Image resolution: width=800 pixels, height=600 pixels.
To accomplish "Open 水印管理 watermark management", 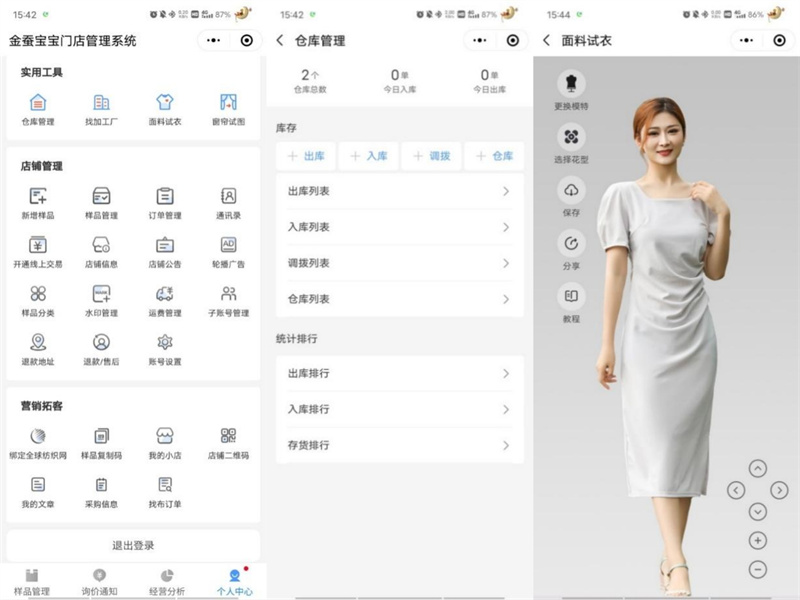I will tap(101, 294).
